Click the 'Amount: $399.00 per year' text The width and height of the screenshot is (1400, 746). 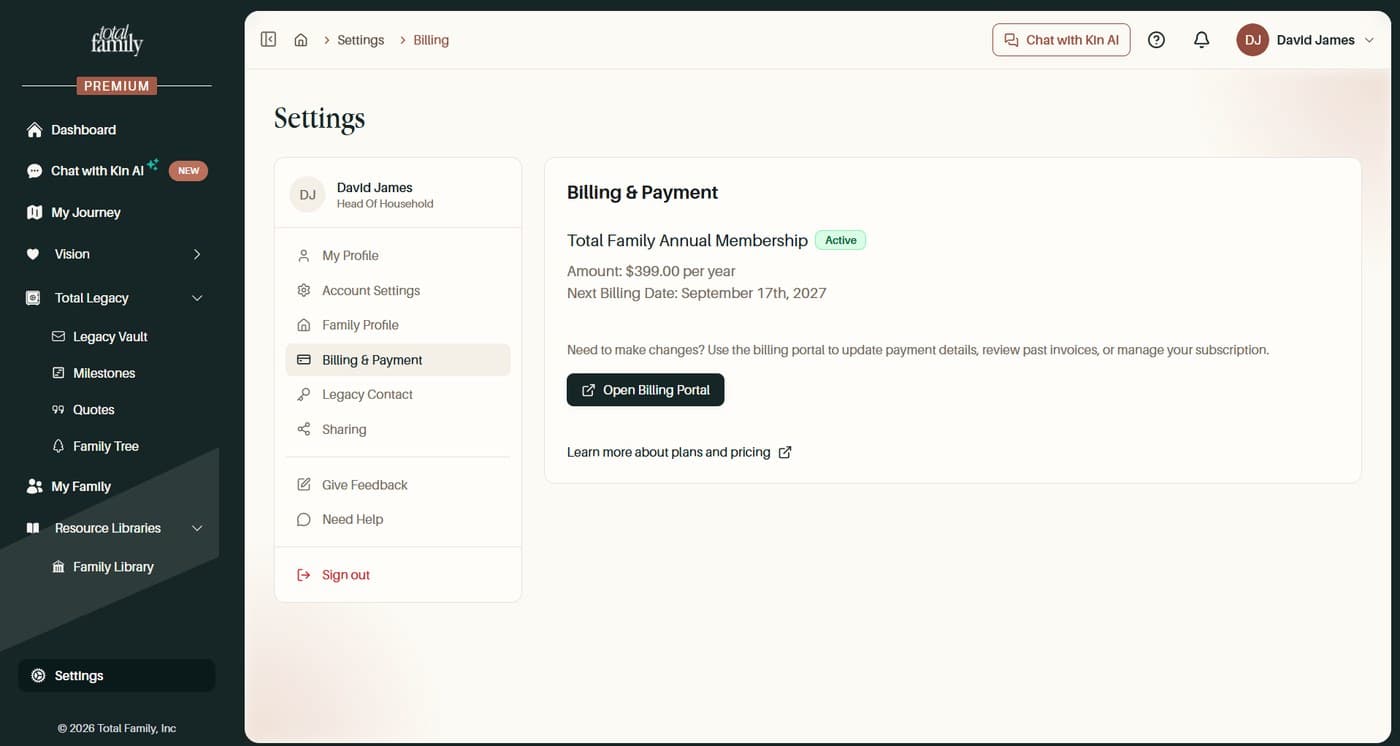651,271
